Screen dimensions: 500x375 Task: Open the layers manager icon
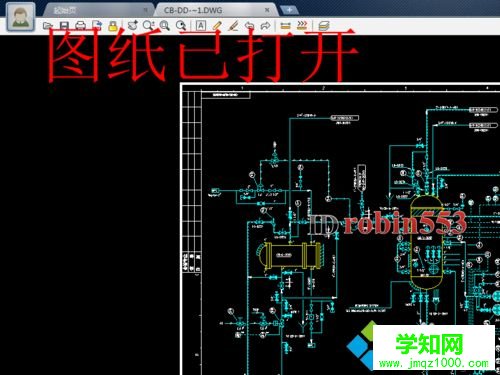[324, 25]
